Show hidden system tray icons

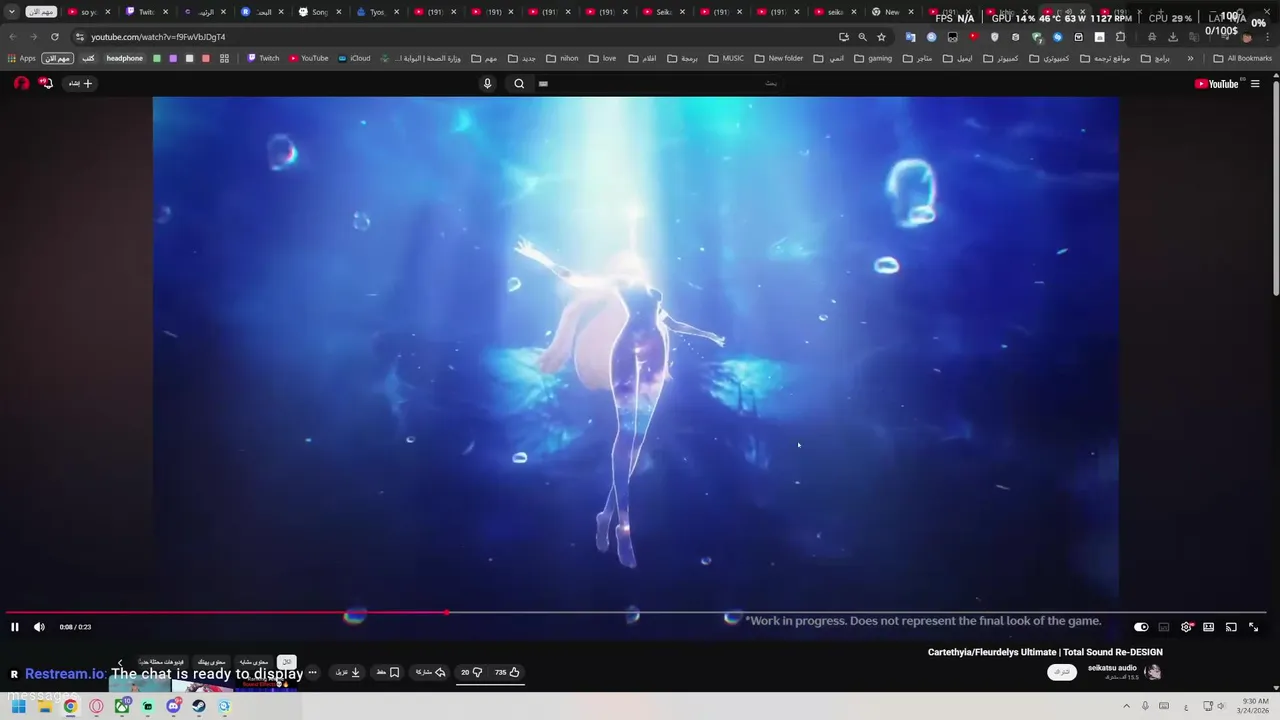point(1127,706)
